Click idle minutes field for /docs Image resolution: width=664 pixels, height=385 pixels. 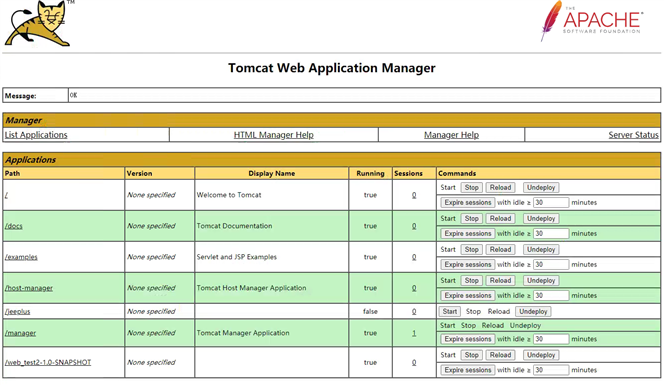point(551,233)
